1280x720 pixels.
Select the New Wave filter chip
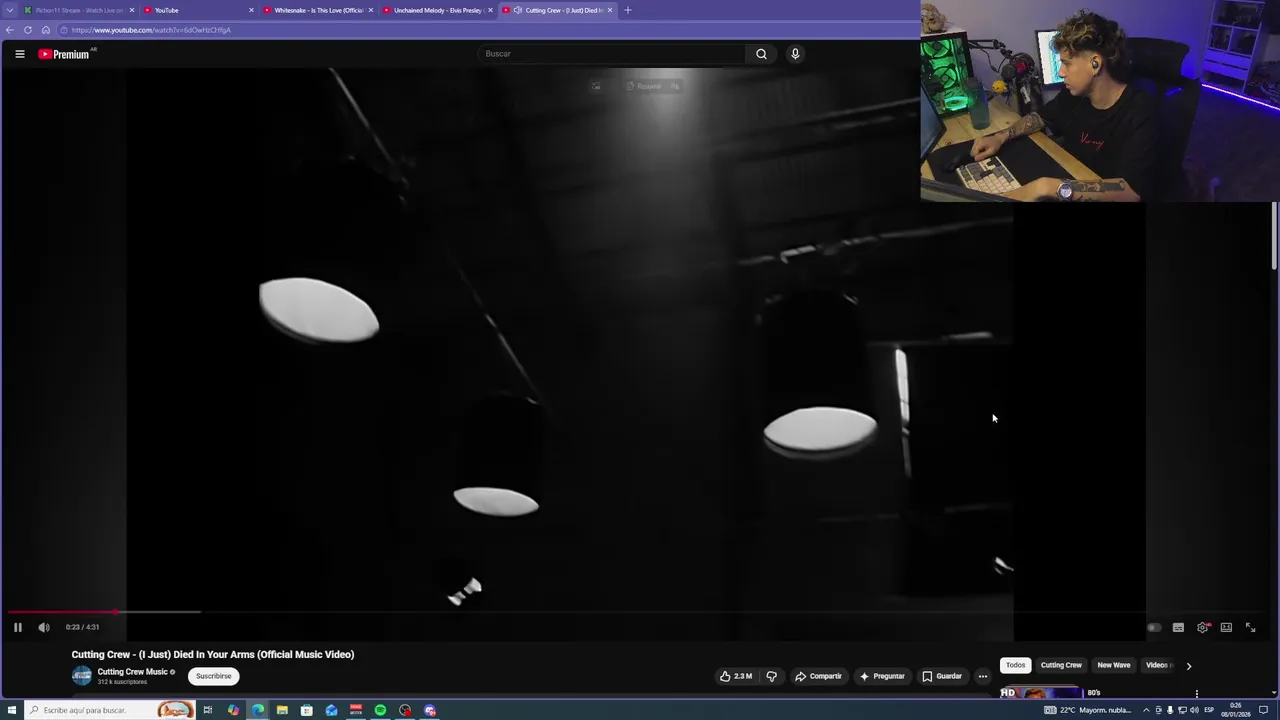click(1113, 665)
